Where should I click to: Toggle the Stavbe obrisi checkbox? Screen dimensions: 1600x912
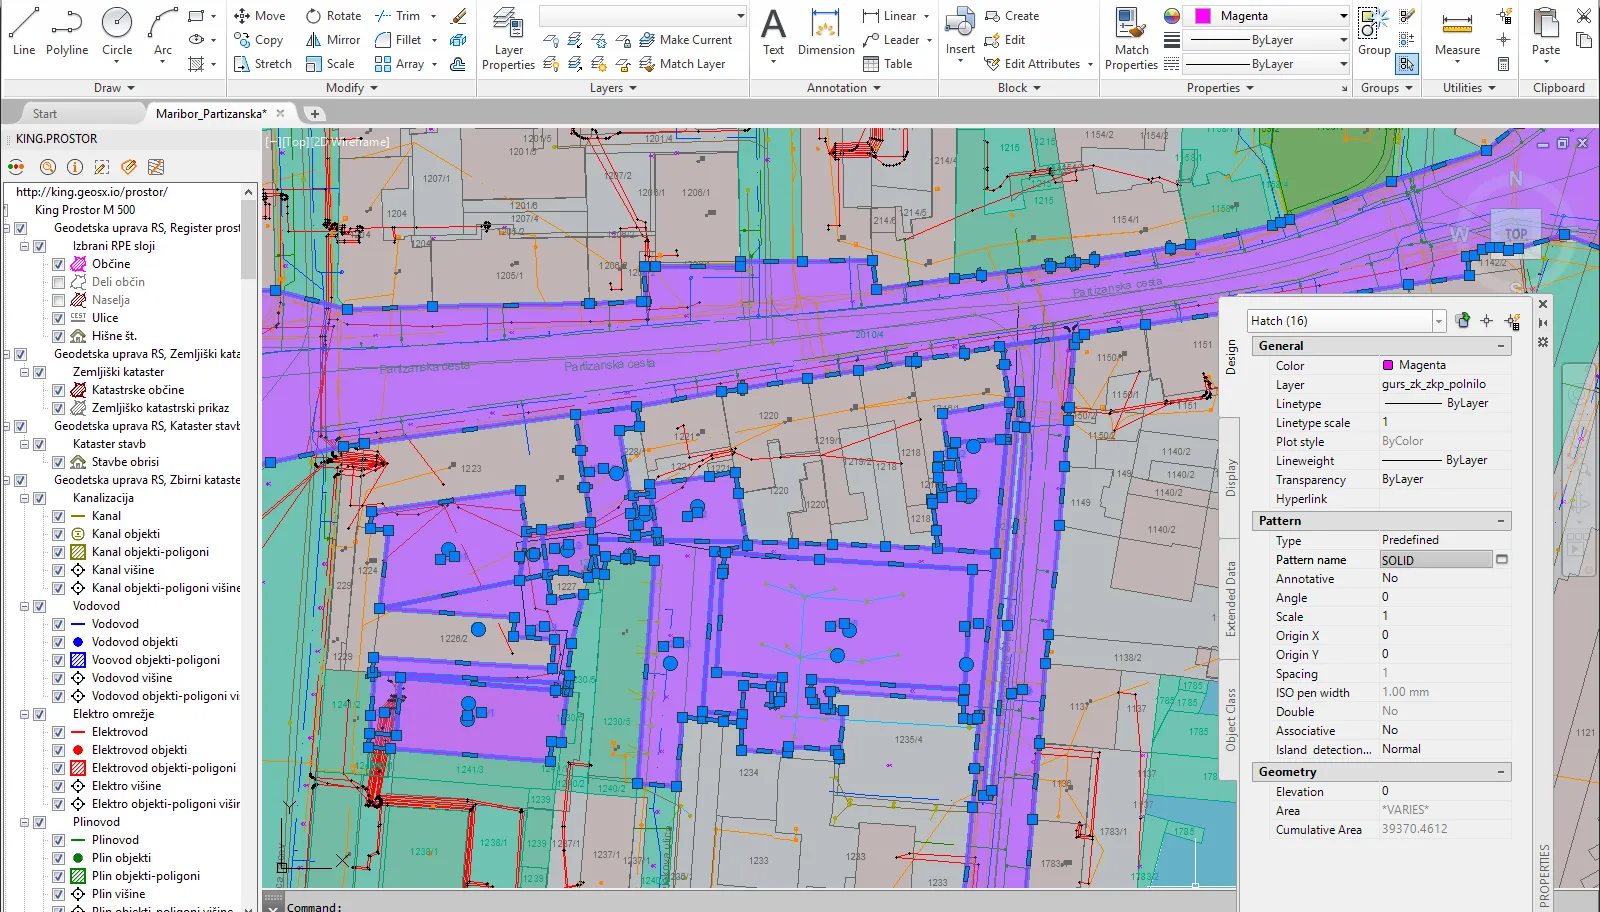click(58, 462)
